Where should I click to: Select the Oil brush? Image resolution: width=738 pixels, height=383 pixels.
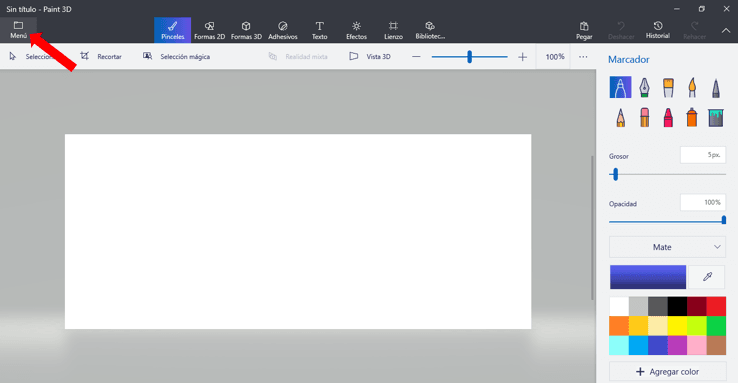tap(668, 88)
